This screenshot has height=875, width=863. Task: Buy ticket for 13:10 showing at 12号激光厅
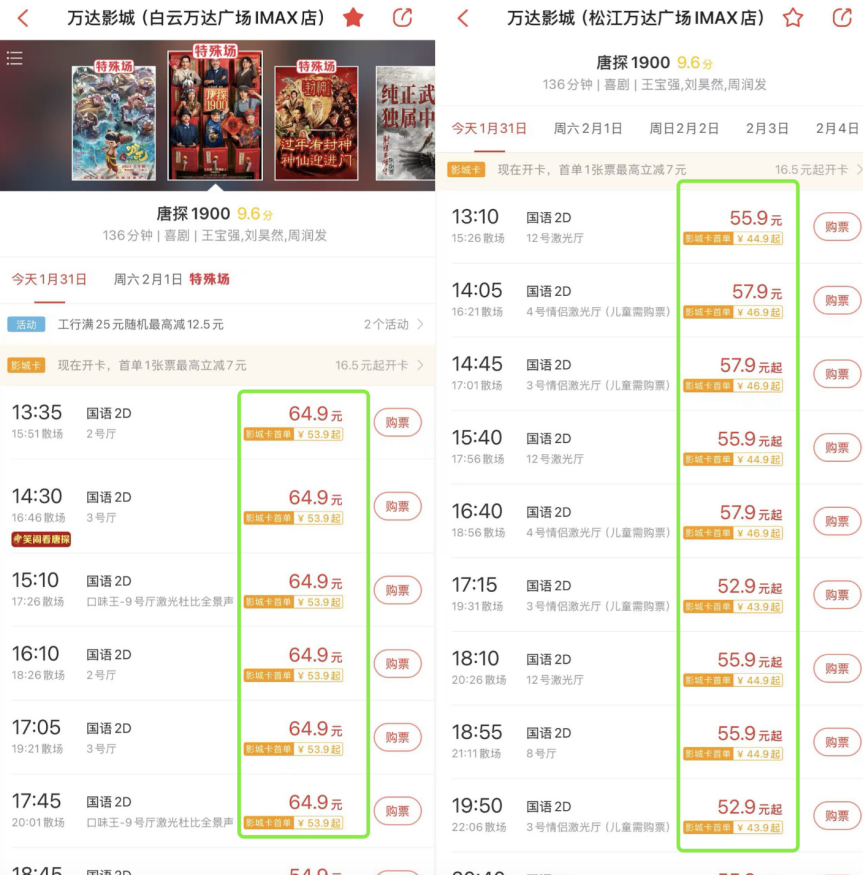pos(837,227)
